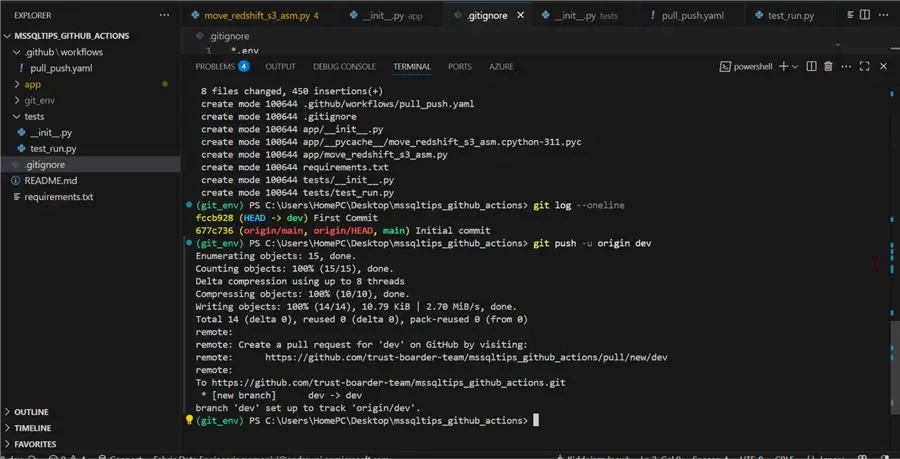Open the OUTPUT panel tab
The width and height of the screenshot is (900, 459).
coord(280,67)
